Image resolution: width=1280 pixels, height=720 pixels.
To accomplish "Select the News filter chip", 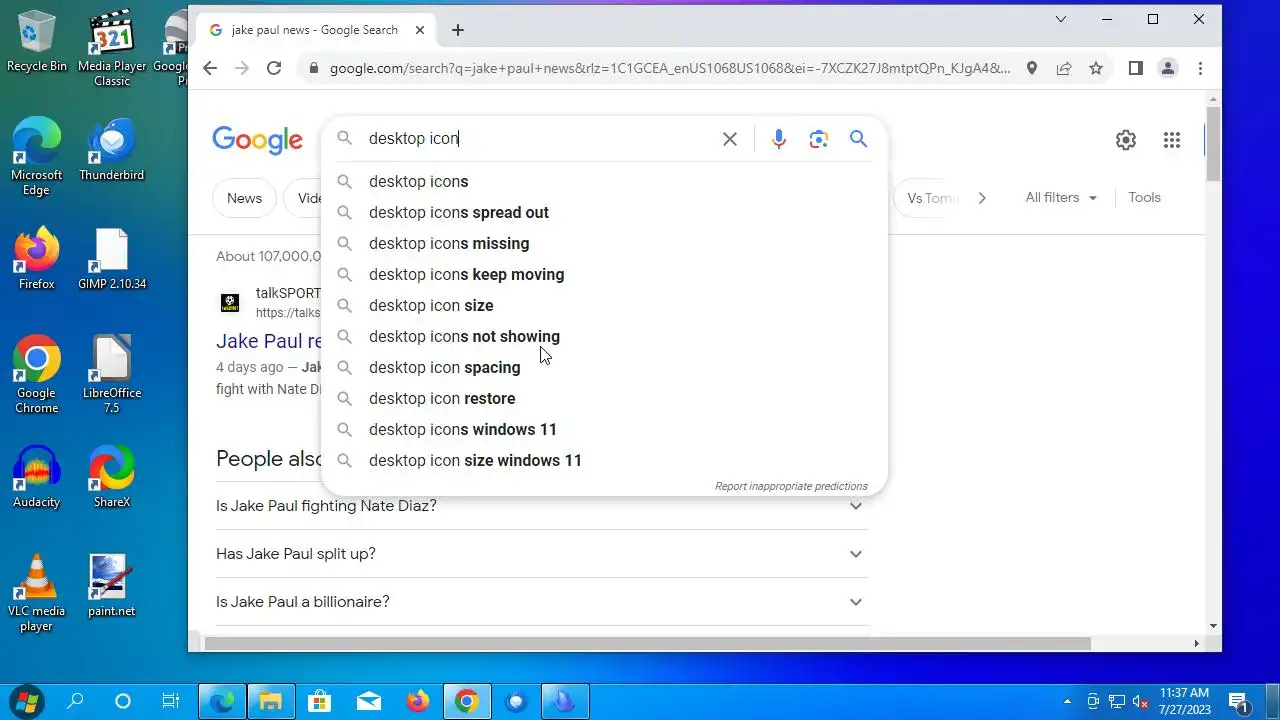I will [244, 198].
